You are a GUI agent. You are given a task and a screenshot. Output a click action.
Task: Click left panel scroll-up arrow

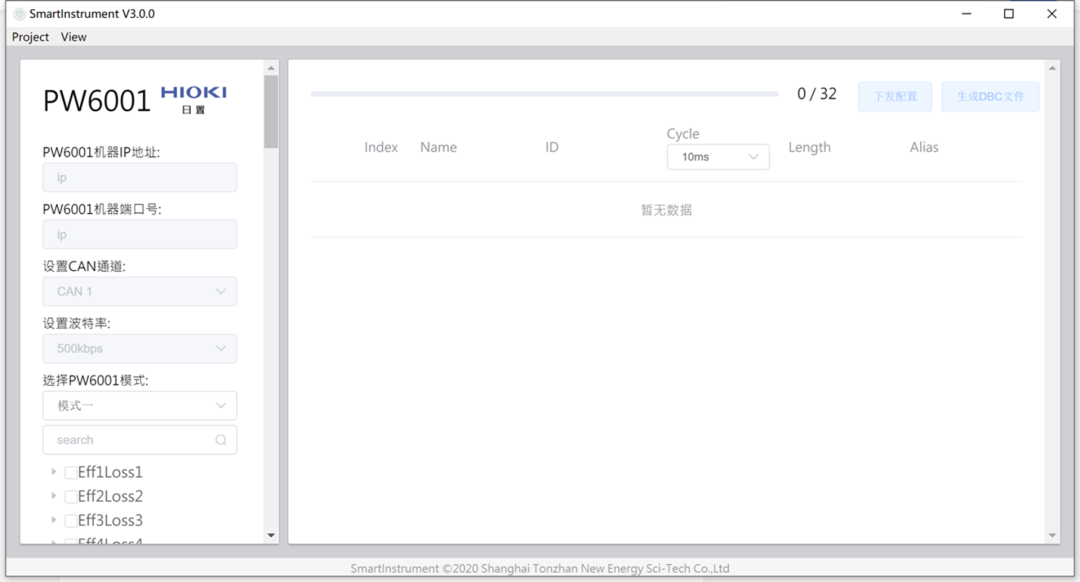point(271,68)
